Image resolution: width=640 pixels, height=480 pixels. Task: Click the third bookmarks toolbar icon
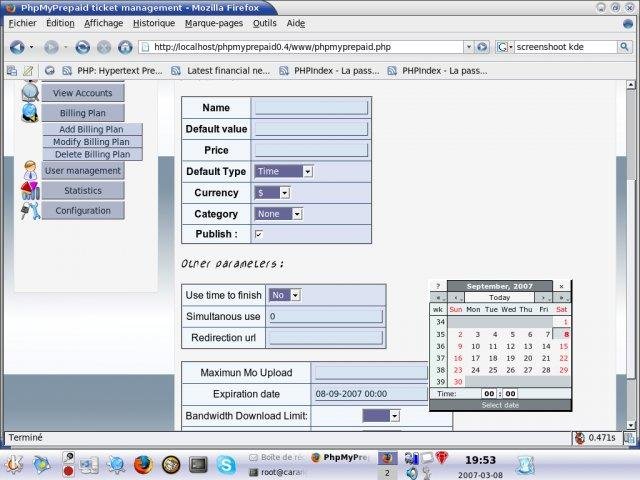[x=50, y=71]
